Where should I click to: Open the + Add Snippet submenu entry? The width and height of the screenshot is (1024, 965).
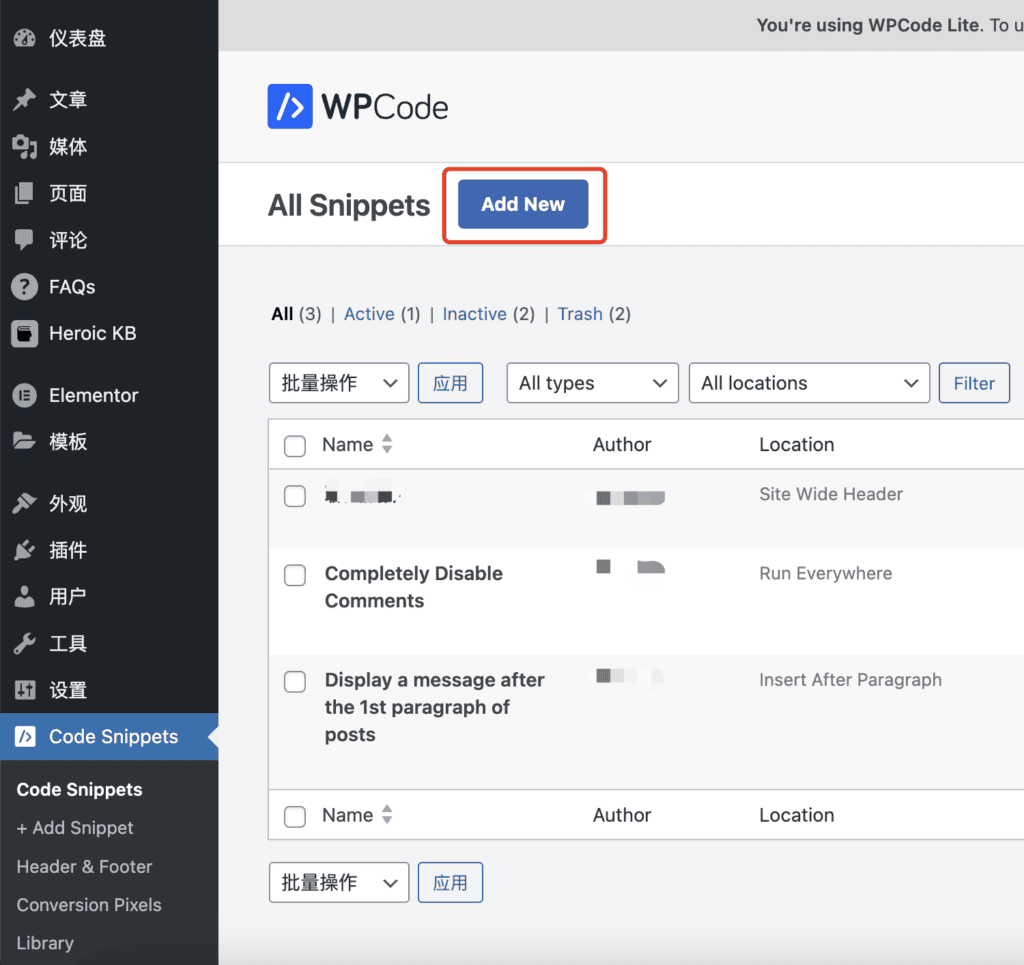point(74,828)
